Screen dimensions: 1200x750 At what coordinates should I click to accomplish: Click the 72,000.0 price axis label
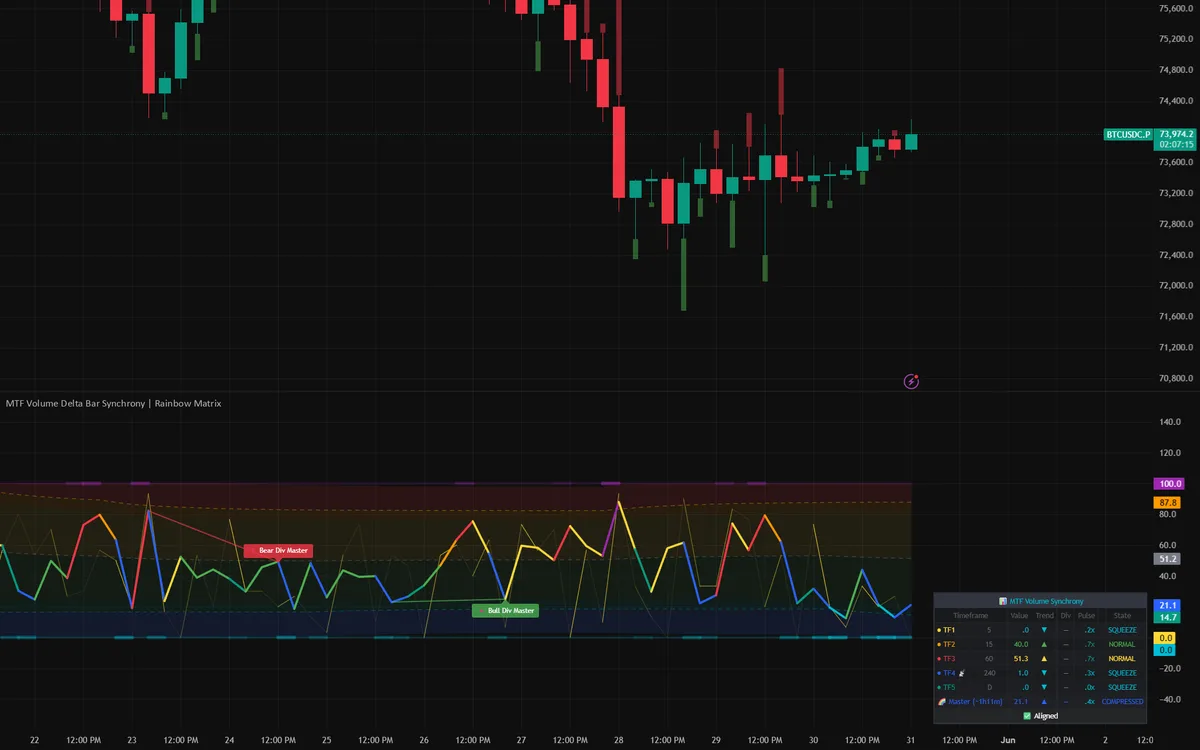click(x=1176, y=286)
